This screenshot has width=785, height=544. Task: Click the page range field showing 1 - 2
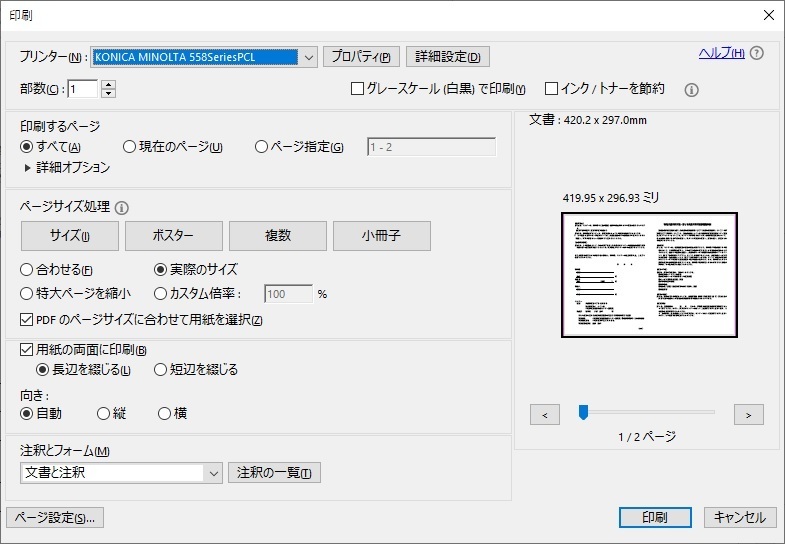432,147
